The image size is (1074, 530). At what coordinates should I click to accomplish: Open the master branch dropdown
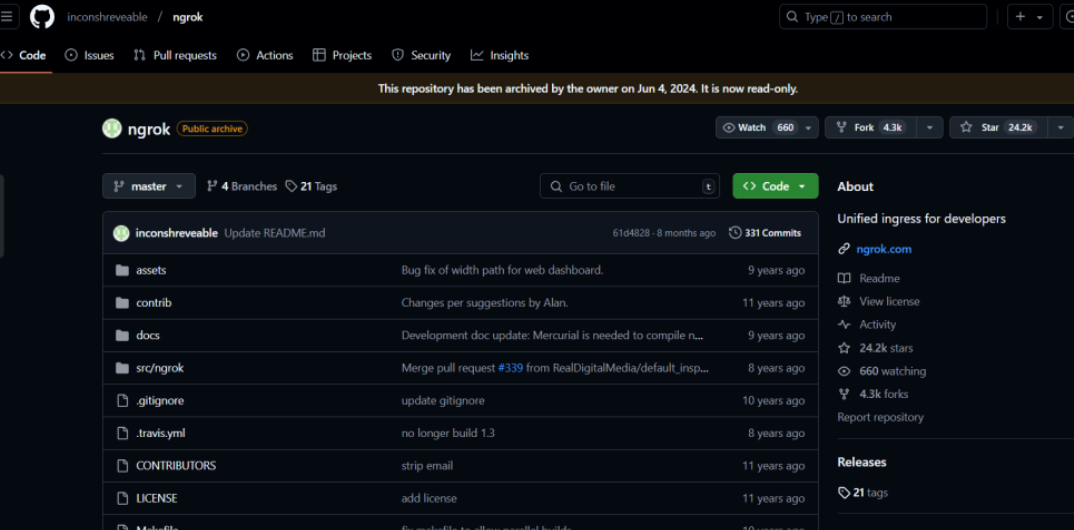pyautogui.click(x=149, y=186)
